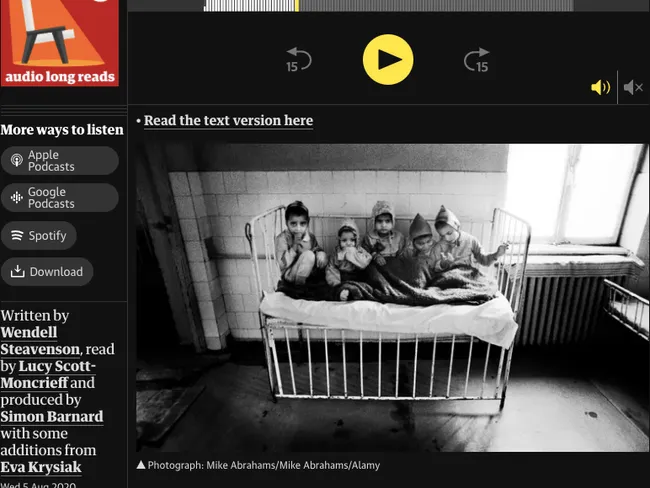Listen on Spotify

tap(39, 236)
